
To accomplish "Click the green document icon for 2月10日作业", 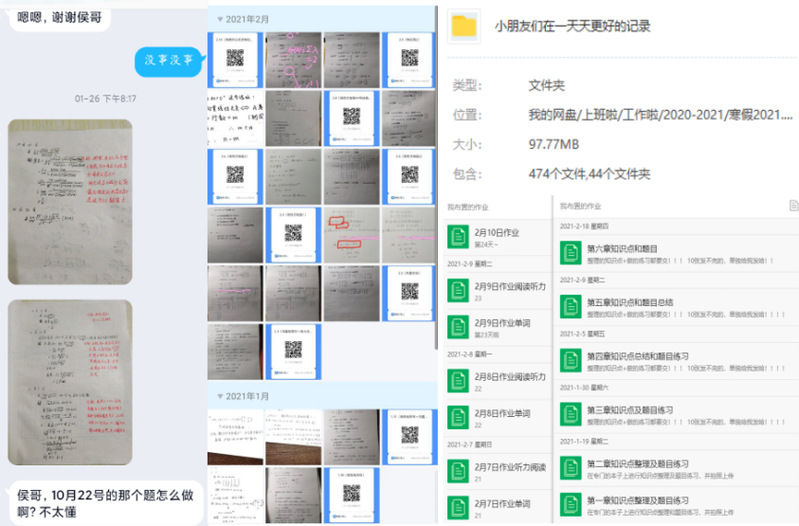I will 458,237.
